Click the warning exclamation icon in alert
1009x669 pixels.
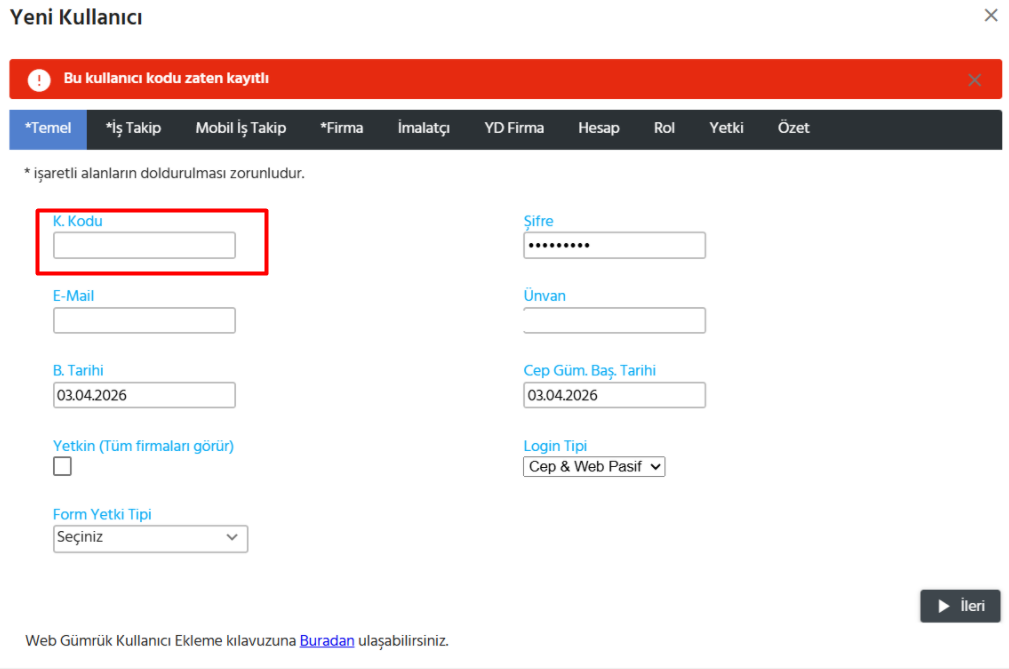(x=39, y=80)
